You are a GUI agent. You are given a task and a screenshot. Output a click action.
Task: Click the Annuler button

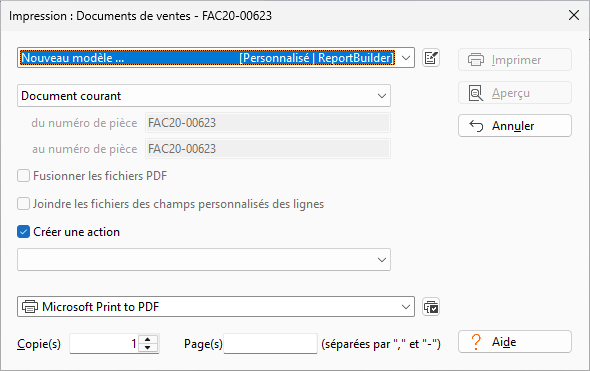click(x=515, y=126)
